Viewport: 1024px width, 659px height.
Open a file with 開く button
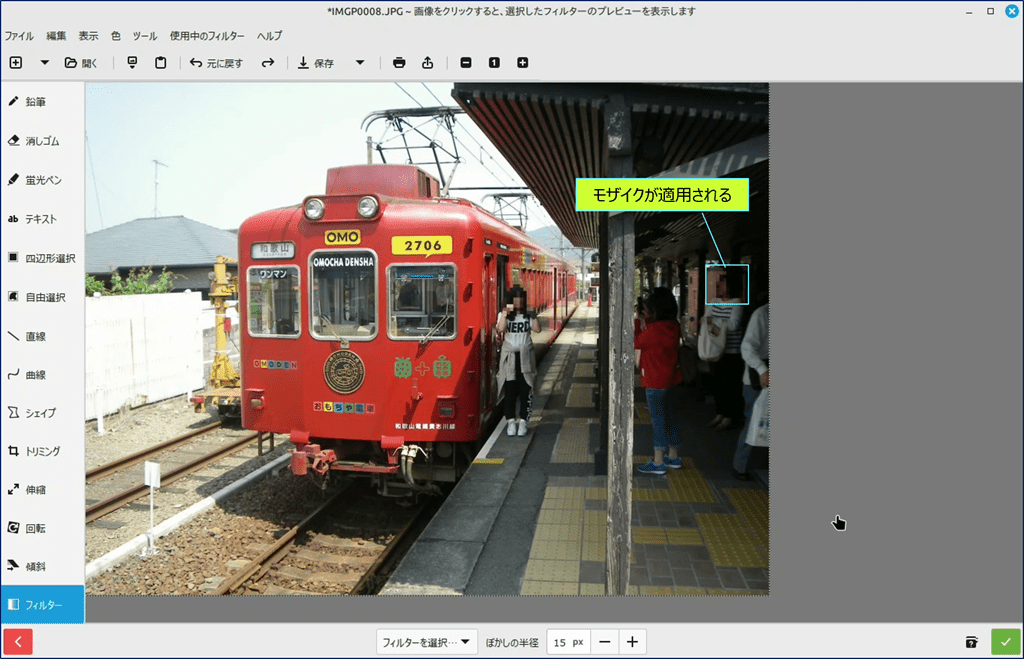click(81, 63)
